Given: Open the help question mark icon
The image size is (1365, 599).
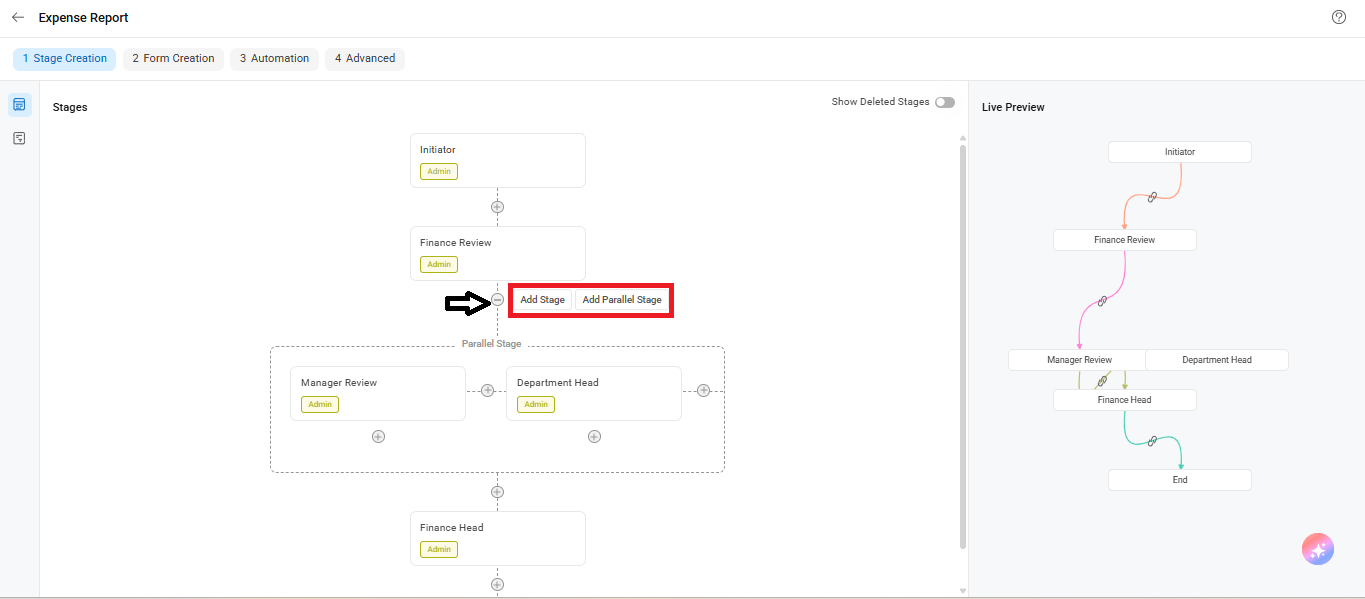Looking at the screenshot, I should coord(1339,17).
